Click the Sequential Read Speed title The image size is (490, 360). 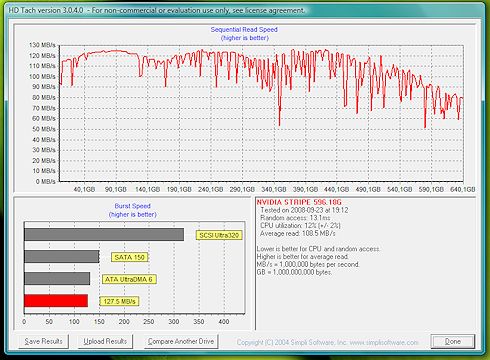tap(244, 30)
